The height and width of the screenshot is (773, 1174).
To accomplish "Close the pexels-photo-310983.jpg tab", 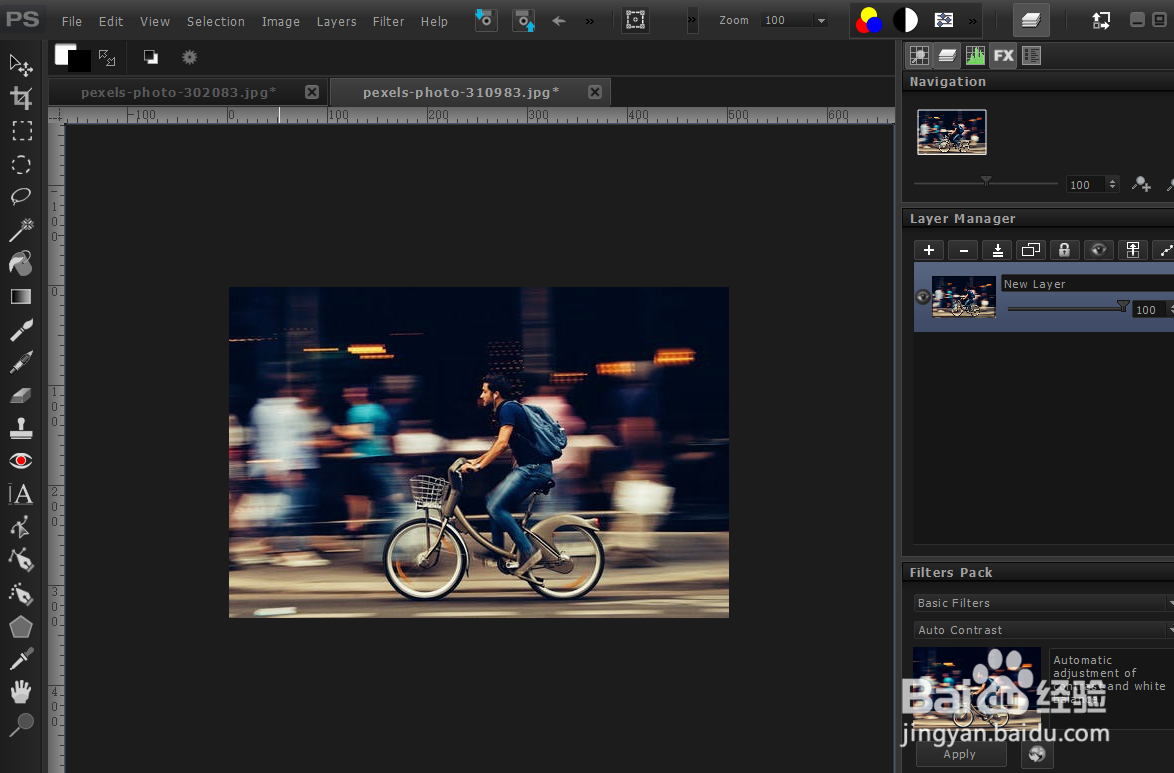I will (594, 91).
